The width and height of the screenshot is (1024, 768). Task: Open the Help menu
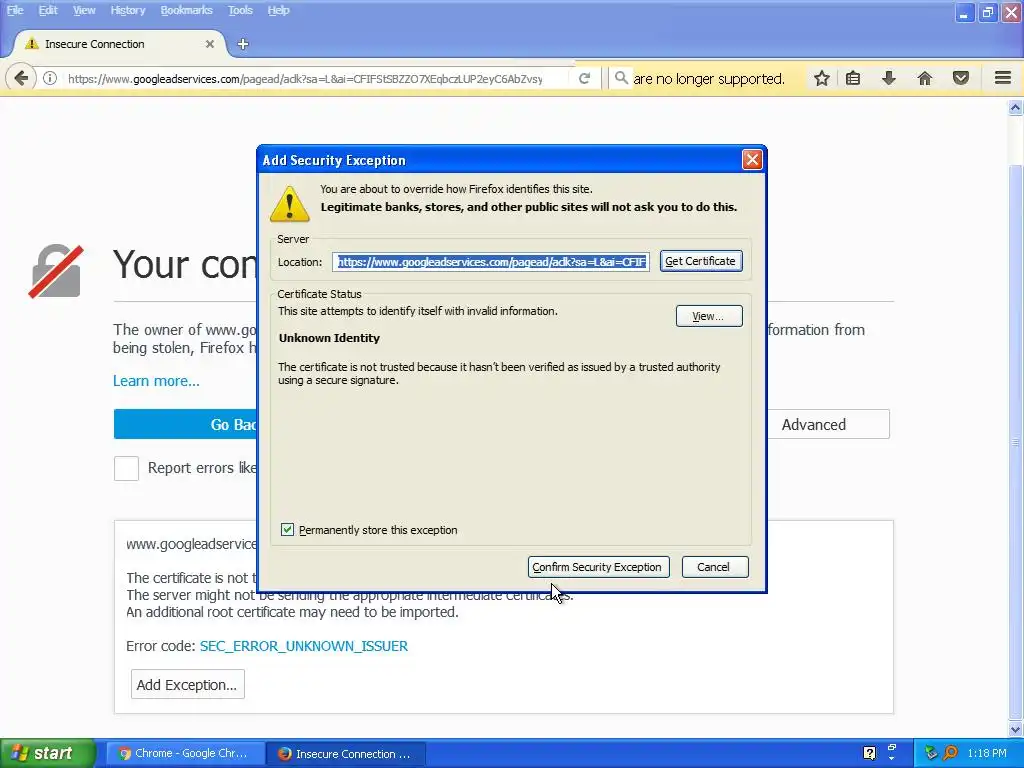click(278, 10)
